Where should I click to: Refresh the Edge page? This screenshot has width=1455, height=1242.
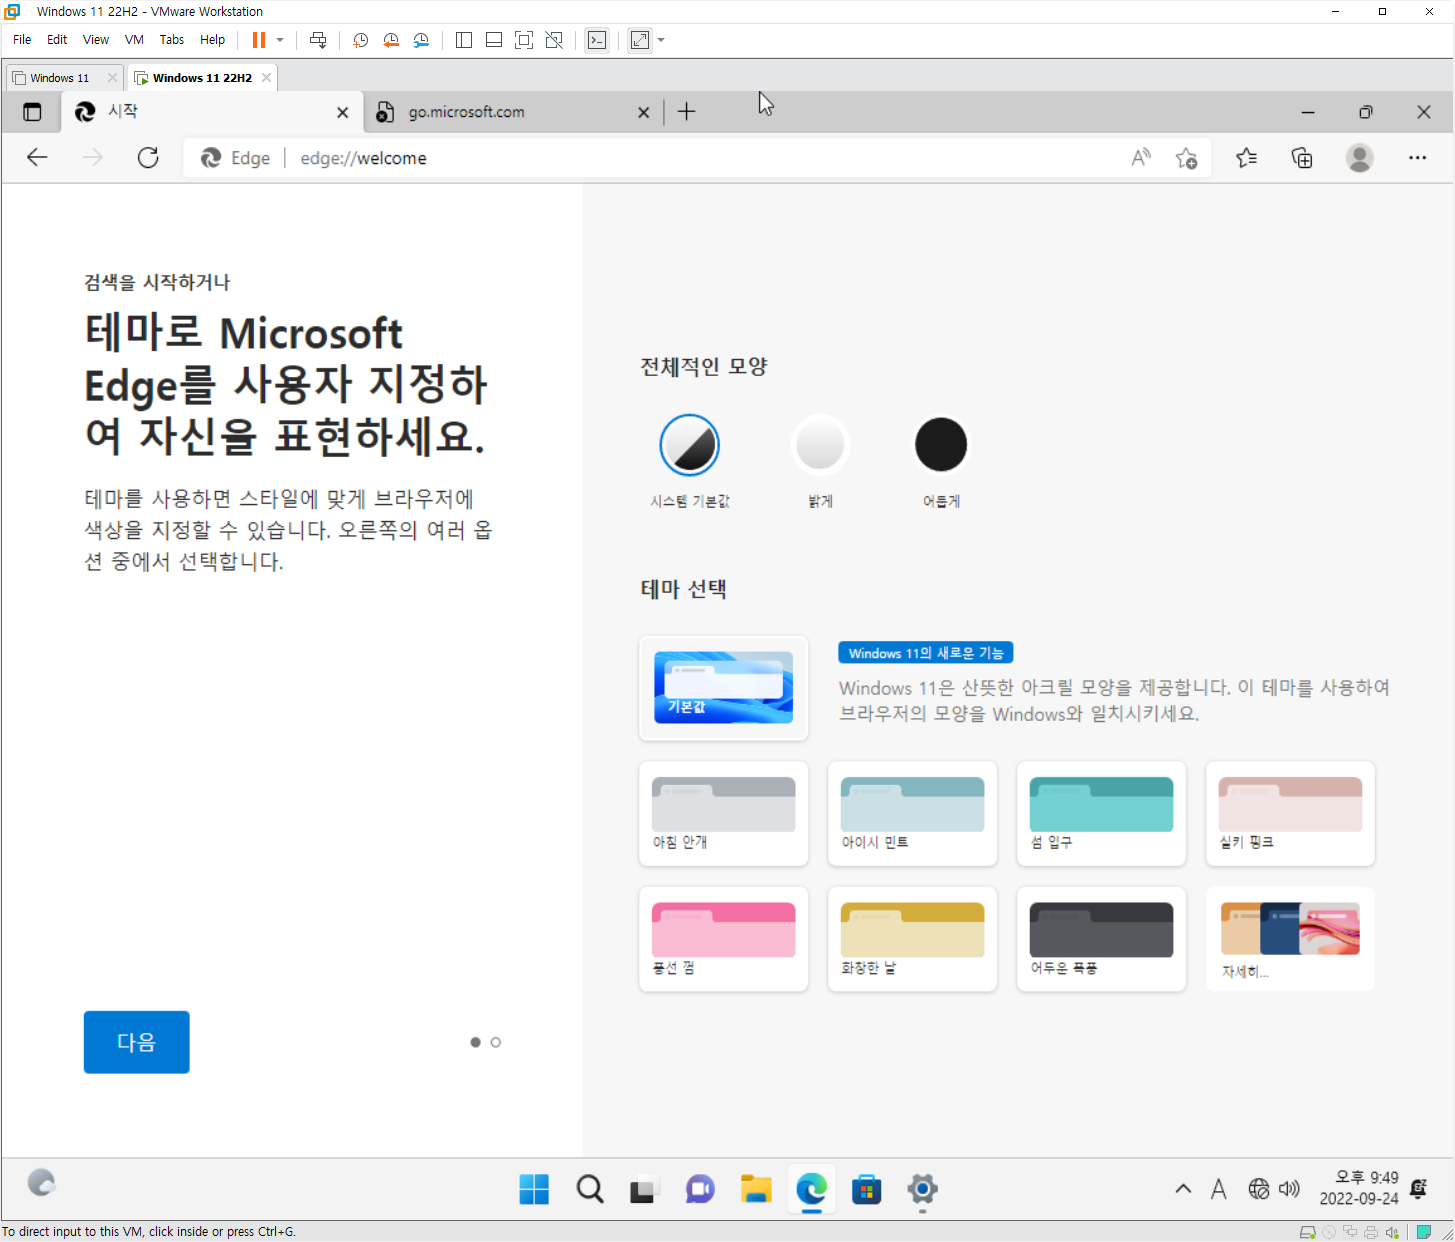(x=148, y=158)
